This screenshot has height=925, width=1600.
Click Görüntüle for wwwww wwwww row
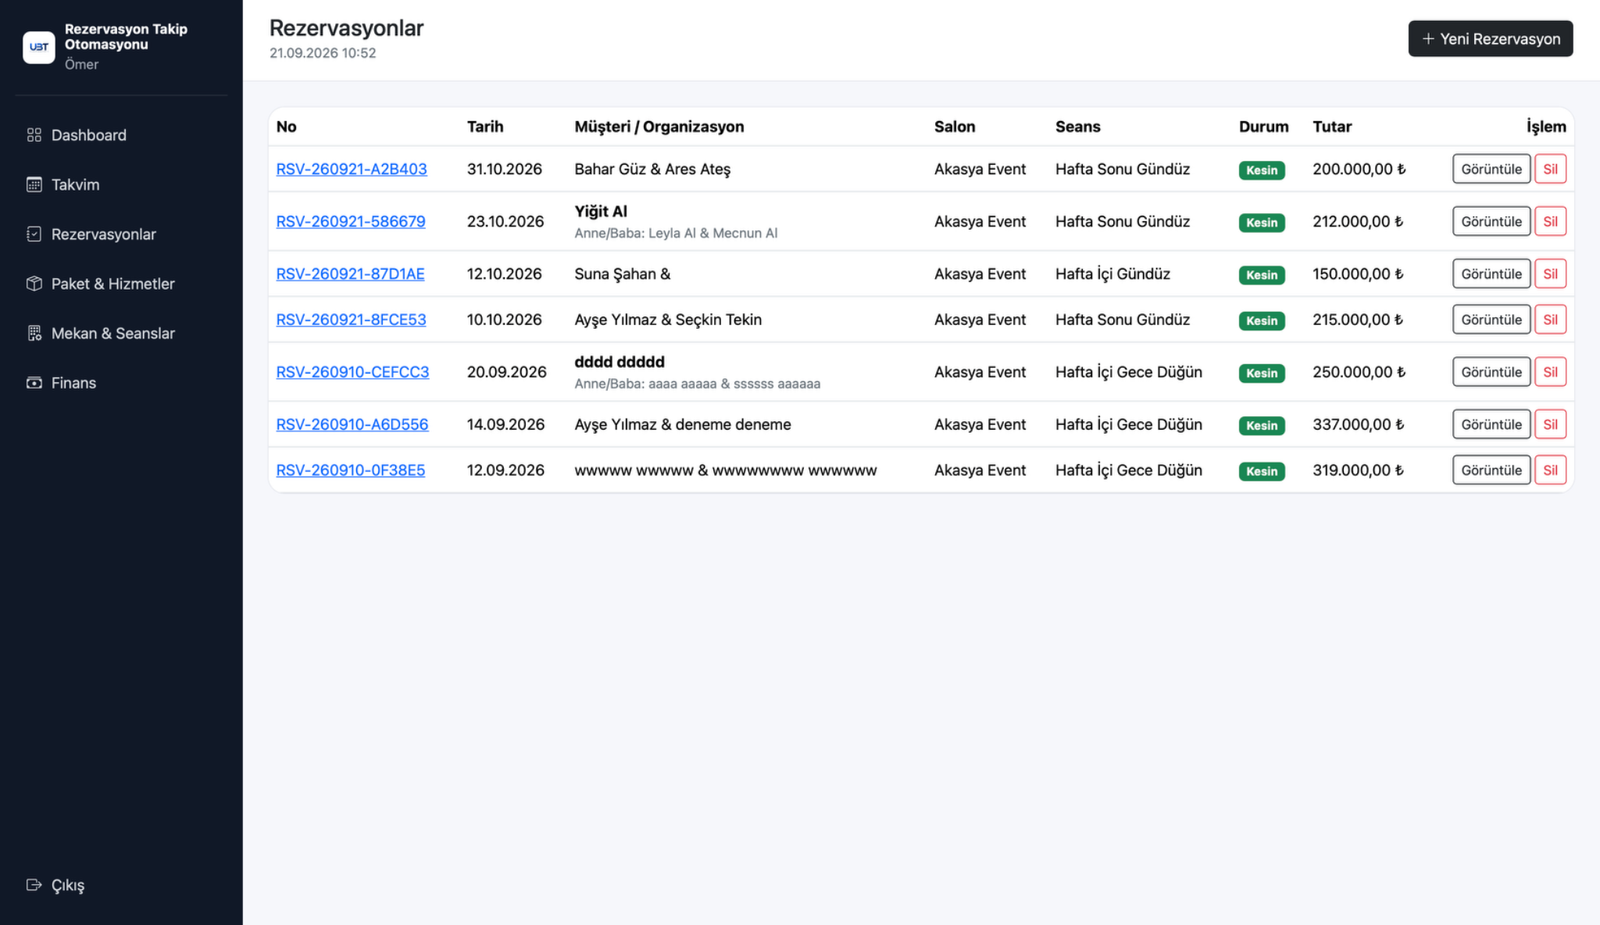[x=1491, y=470]
